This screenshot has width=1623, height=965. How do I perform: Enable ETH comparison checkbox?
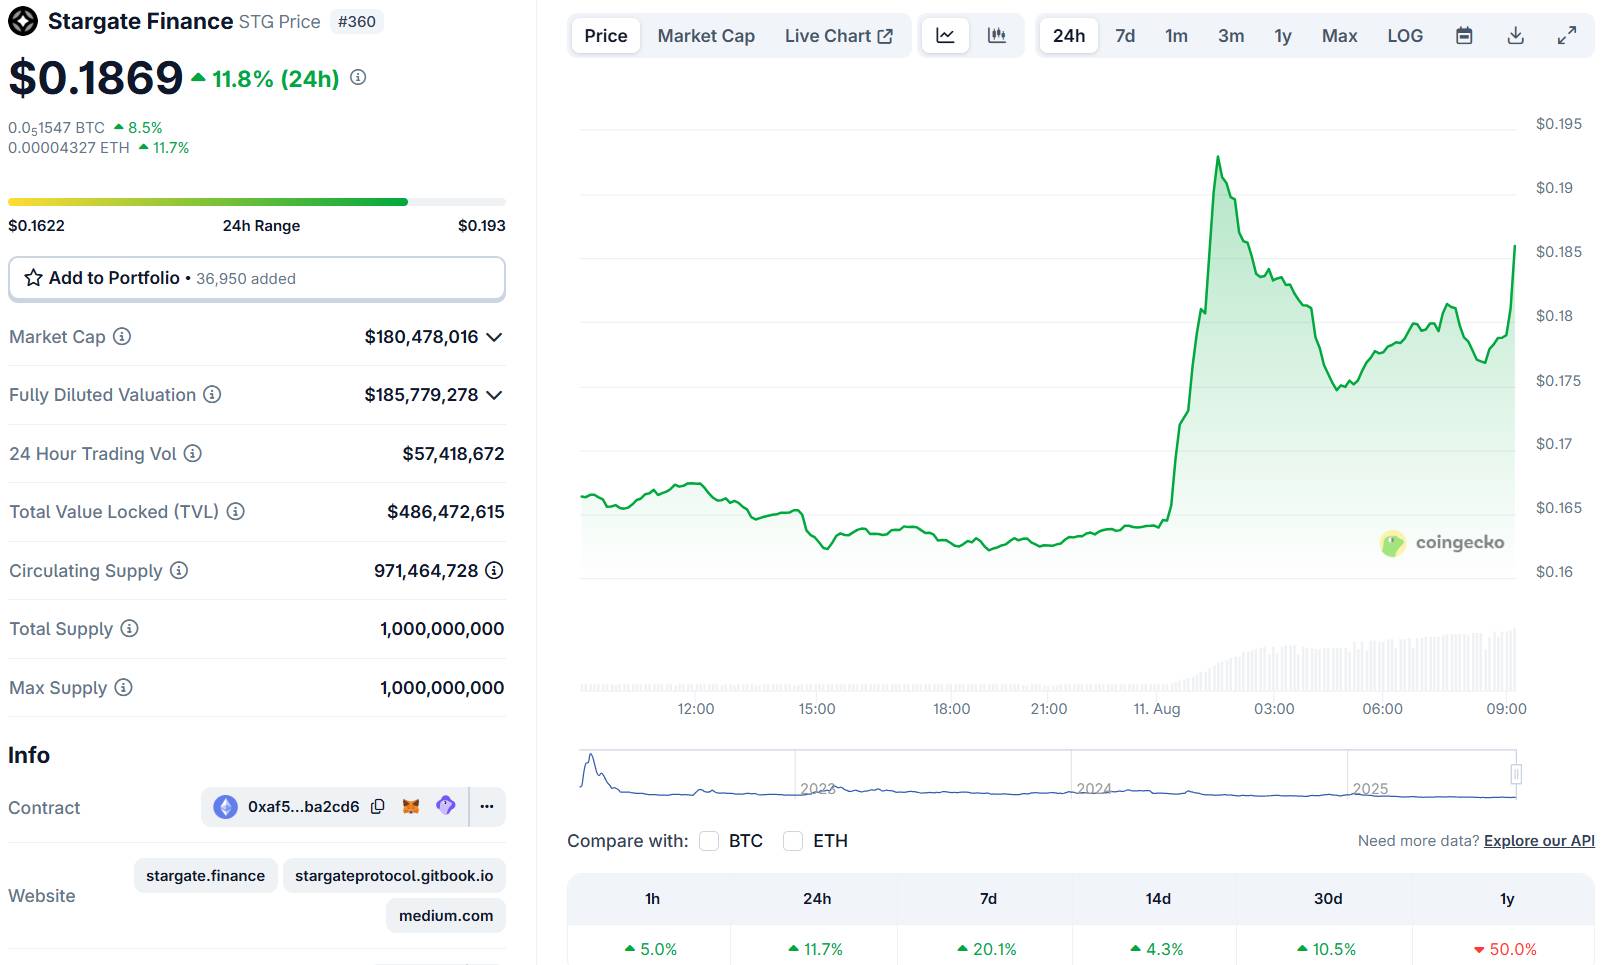pyautogui.click(x=793, y=841)
